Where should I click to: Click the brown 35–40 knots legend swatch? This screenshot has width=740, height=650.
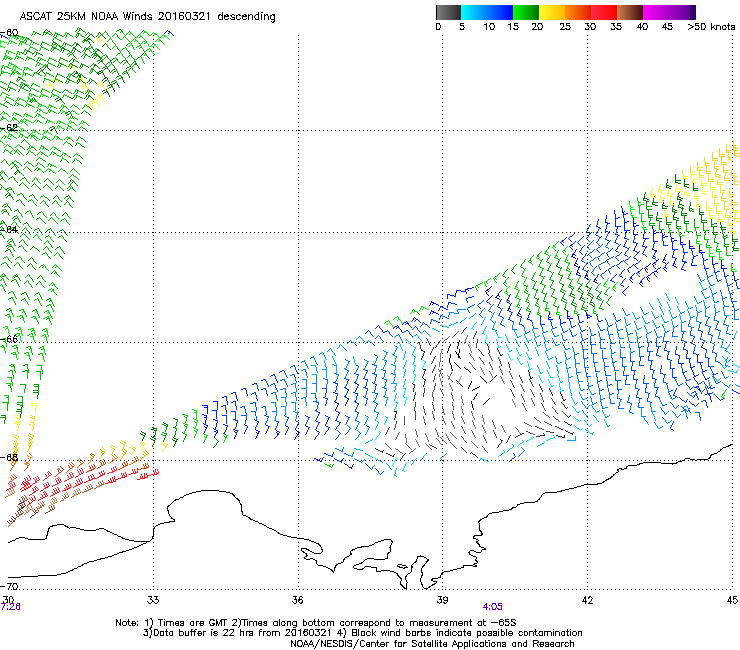pos(630,12)
